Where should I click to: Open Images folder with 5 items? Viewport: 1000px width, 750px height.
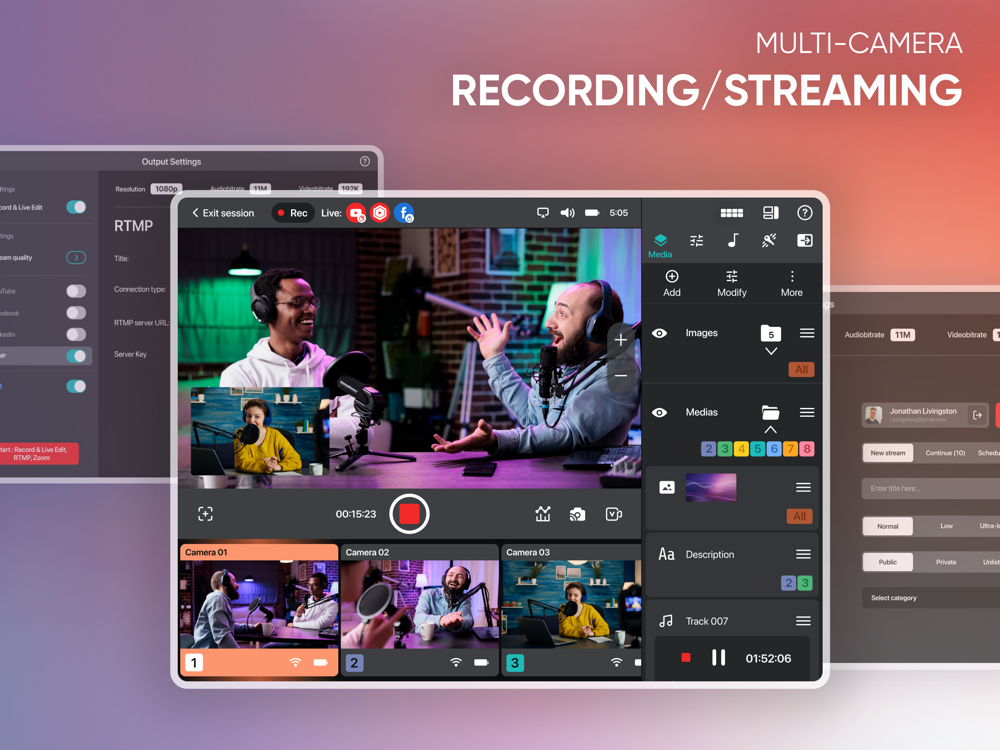coord(770,333)
